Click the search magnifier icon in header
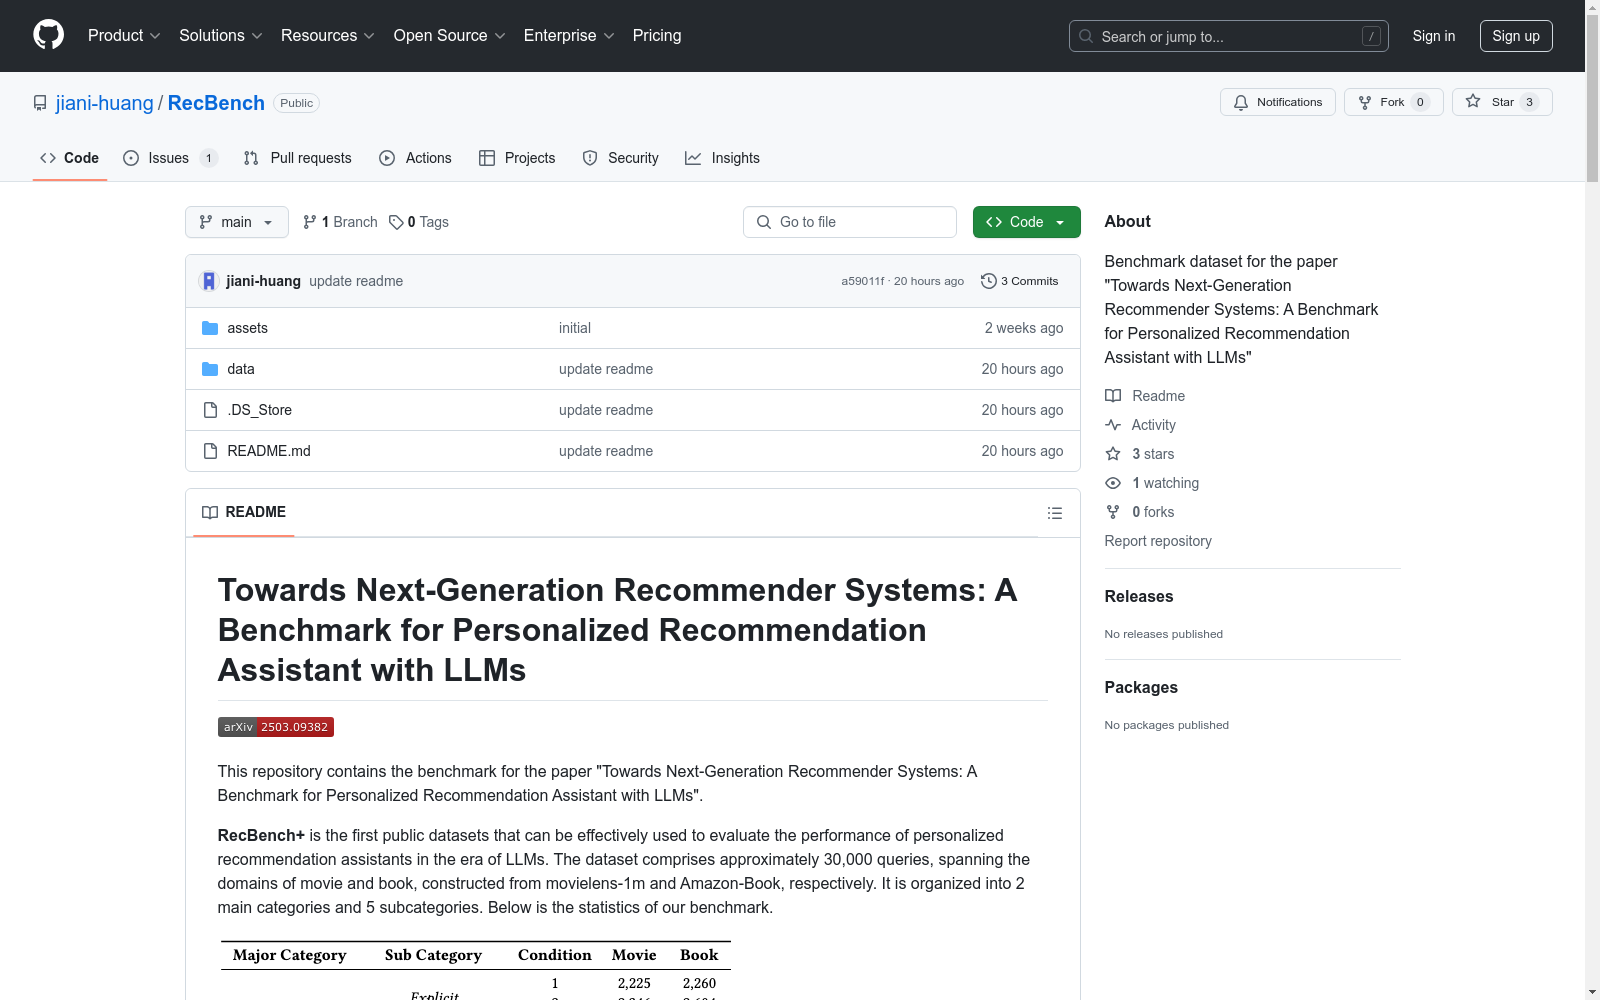The image size is (1600, 1000). tap(1086, 36)
